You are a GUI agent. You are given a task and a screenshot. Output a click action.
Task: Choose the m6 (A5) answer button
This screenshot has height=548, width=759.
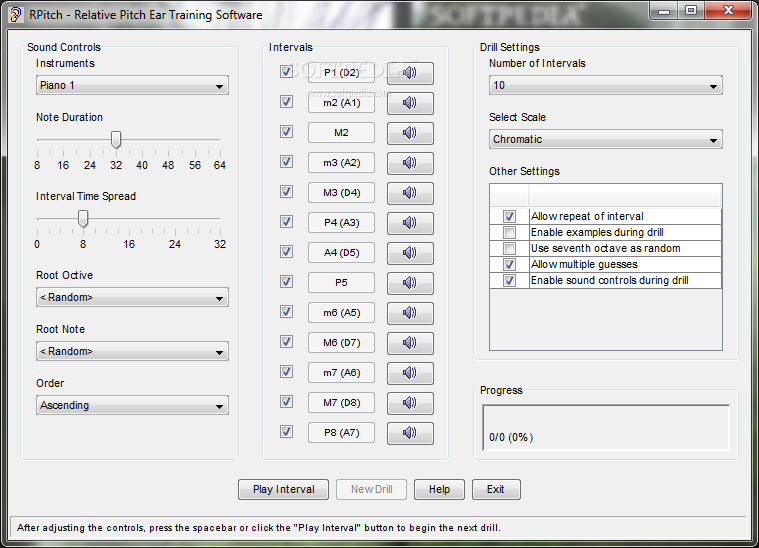[341, 313]
